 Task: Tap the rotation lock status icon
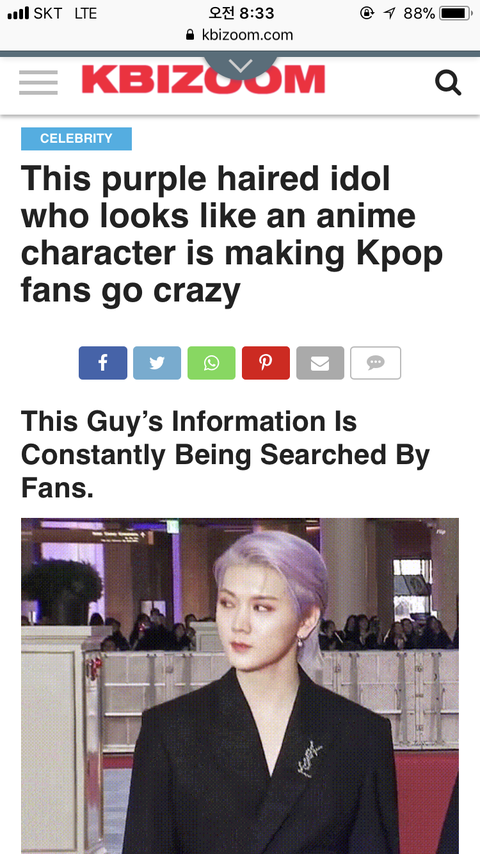coord(367,13)
